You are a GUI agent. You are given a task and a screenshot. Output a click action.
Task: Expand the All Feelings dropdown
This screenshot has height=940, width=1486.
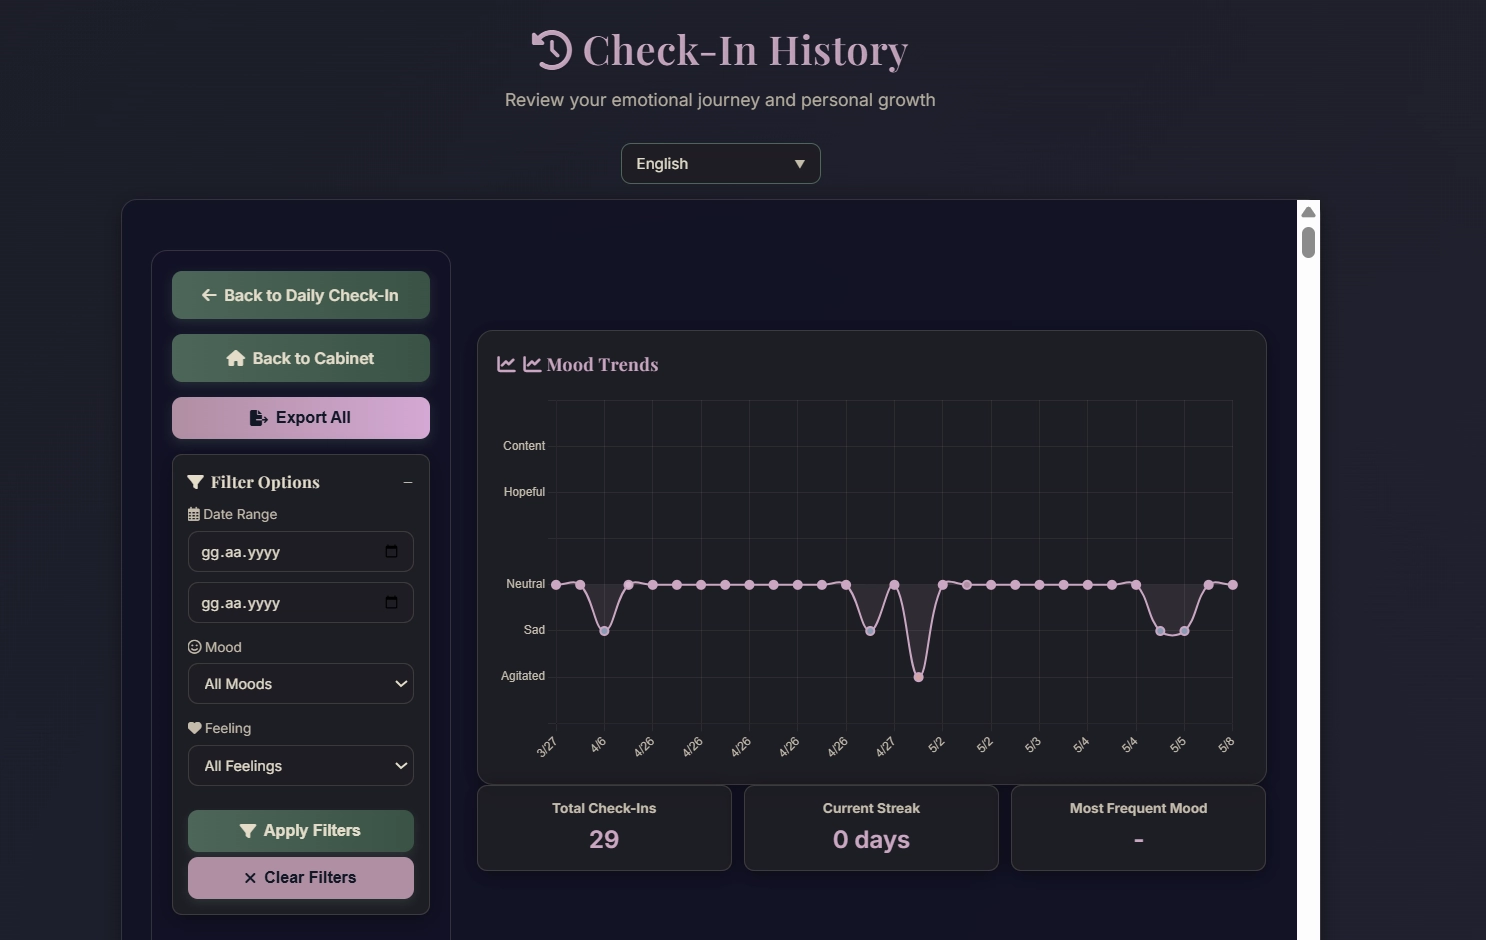coord(301,766)
